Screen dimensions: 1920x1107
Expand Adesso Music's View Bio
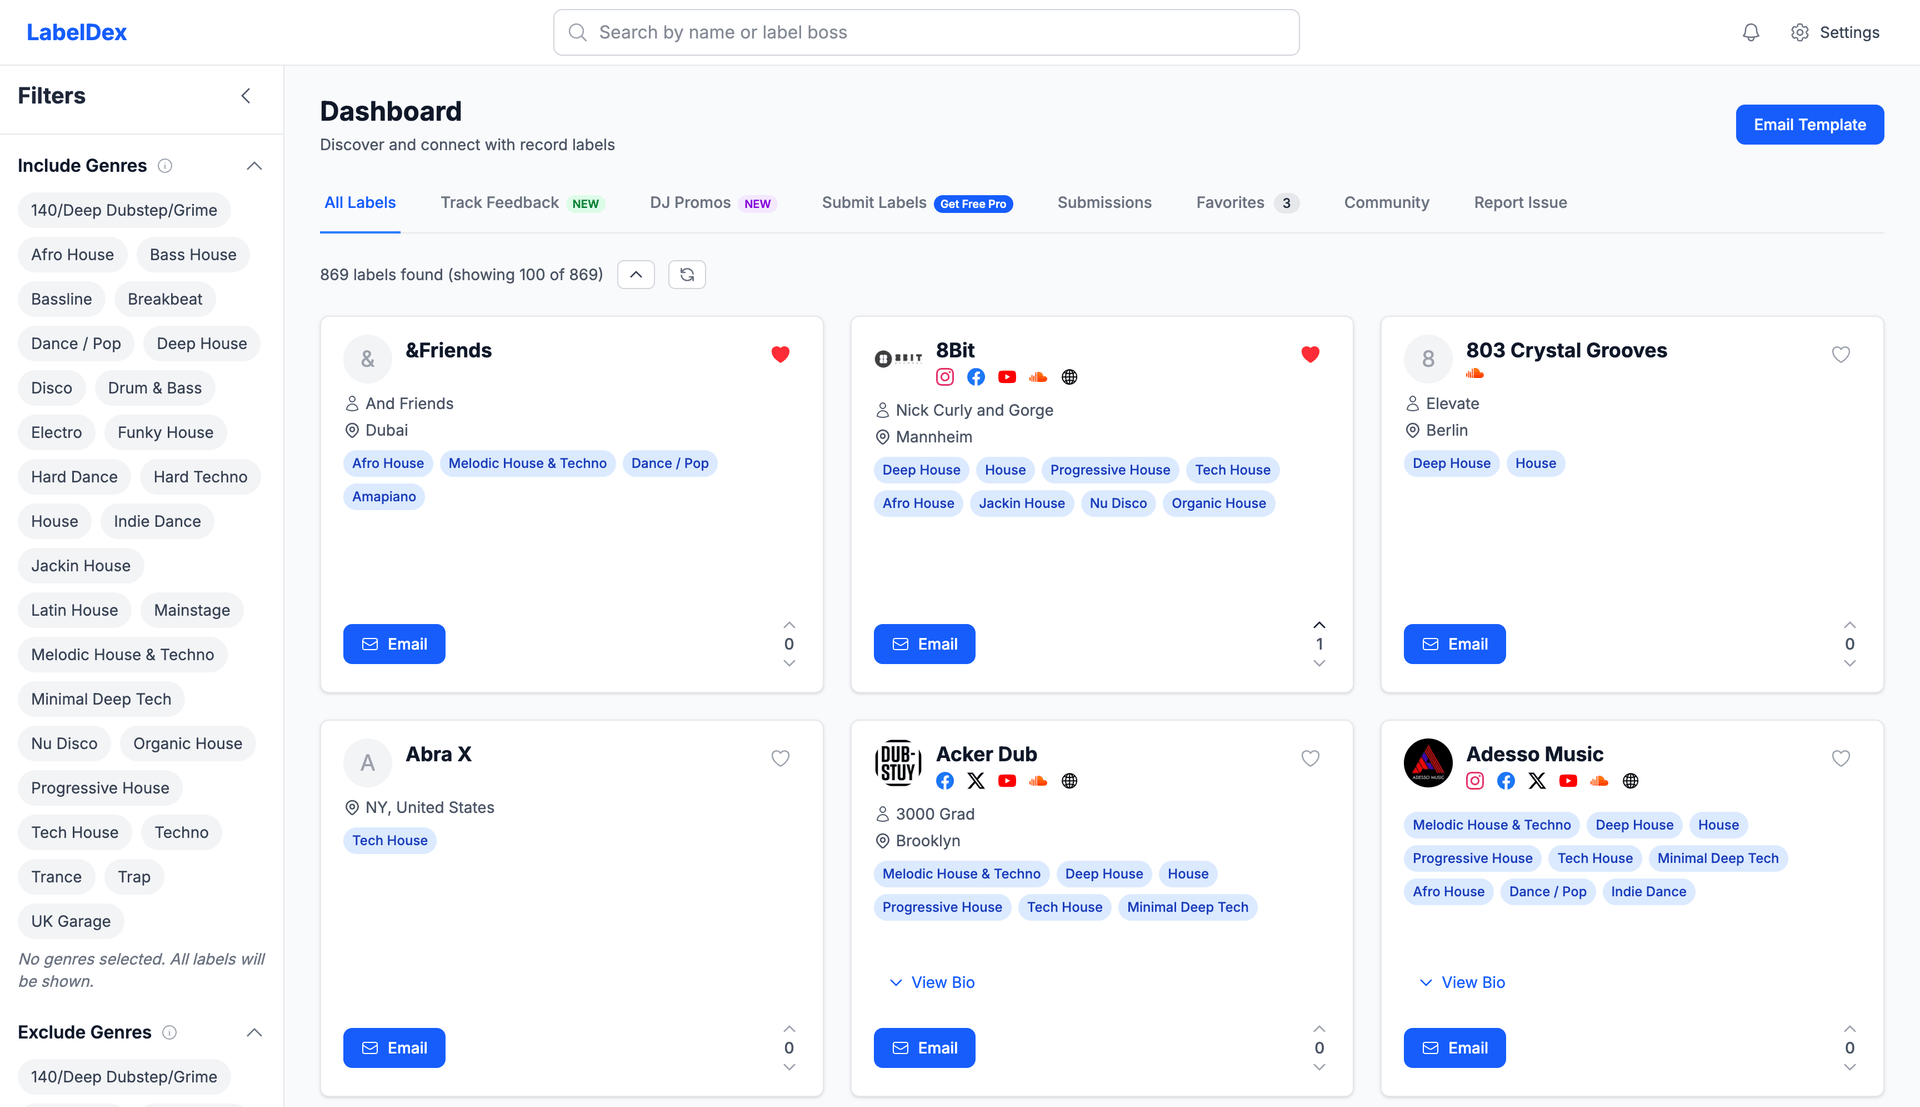1461,982
